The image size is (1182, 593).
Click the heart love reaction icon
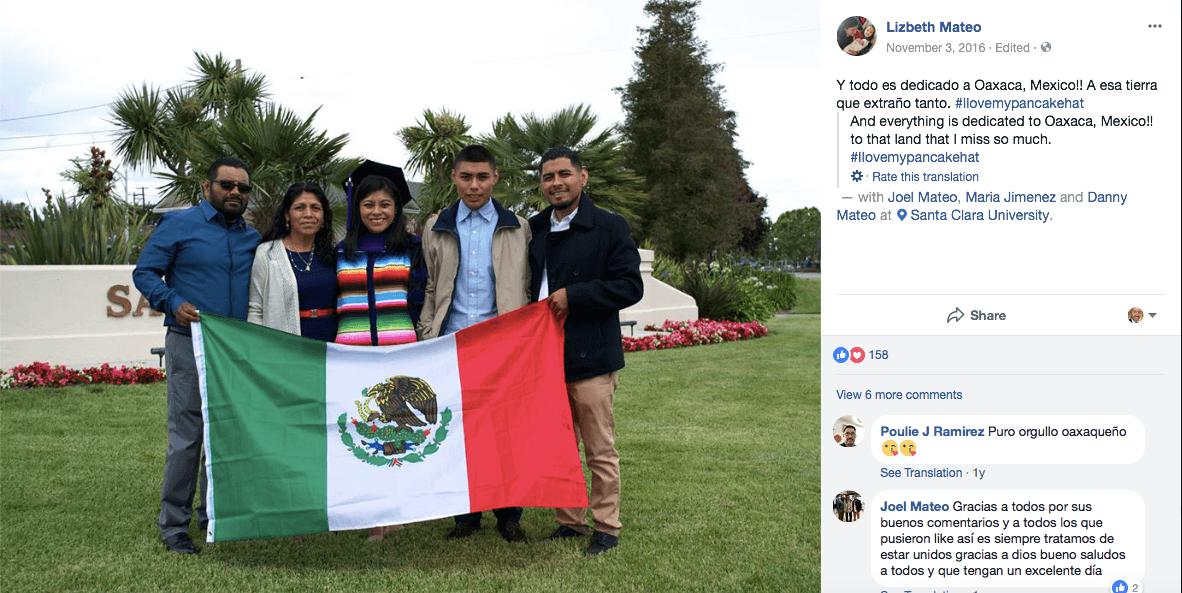pos(857,355)
